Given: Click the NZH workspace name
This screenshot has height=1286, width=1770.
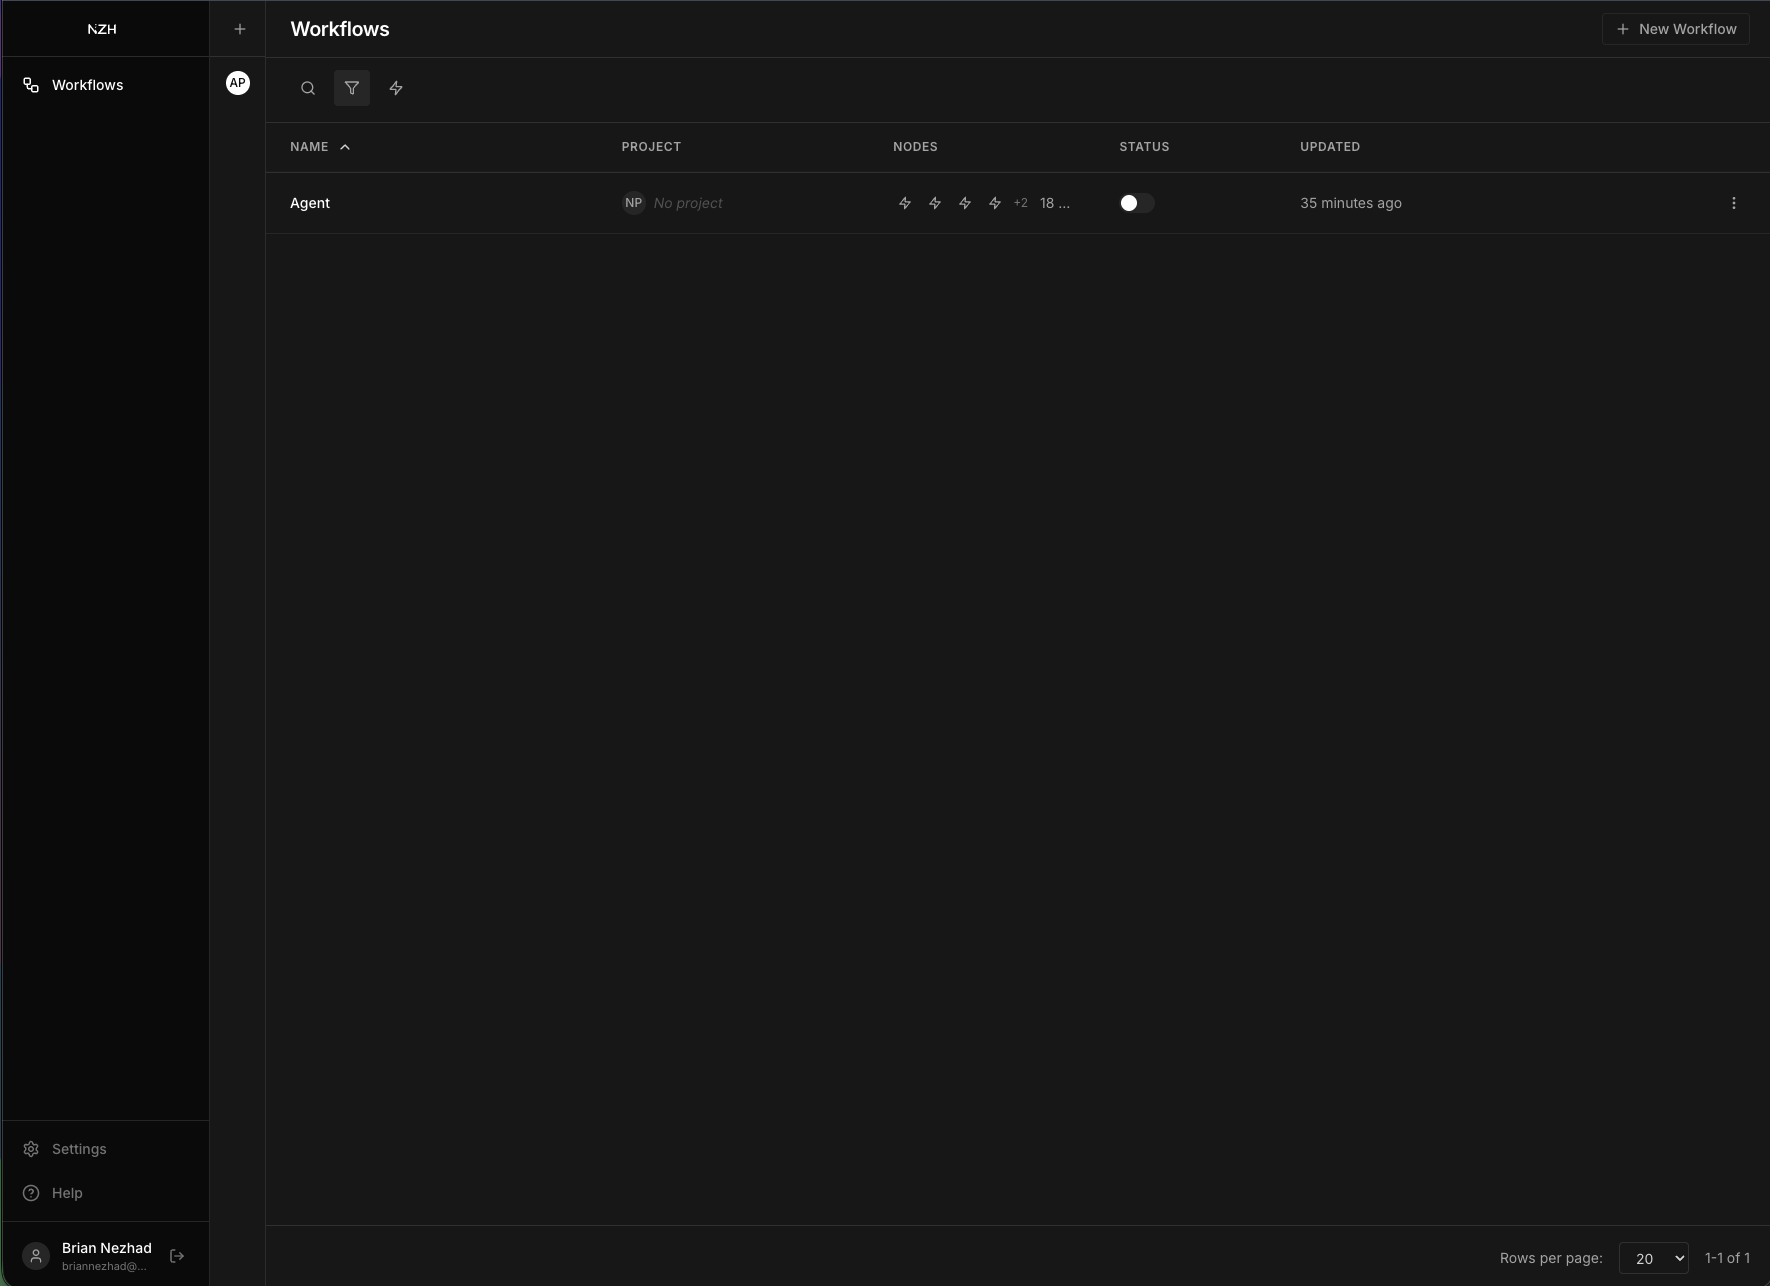Looking at the screenshot, I should point(101,28).
